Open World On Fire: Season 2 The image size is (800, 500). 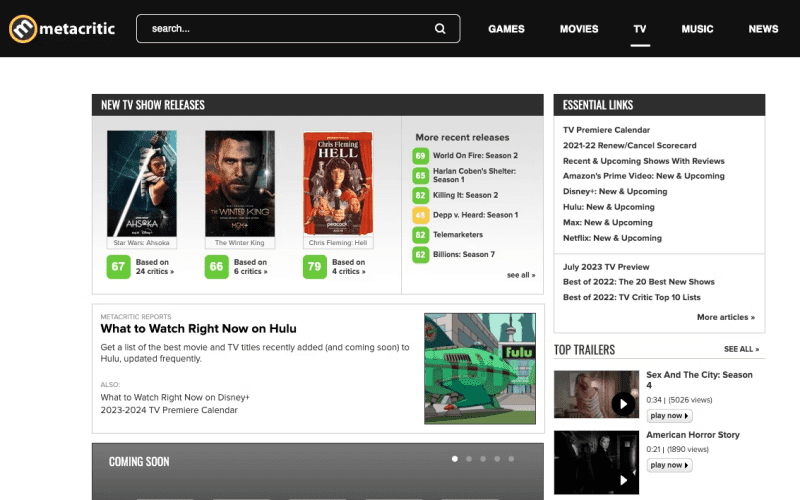coord(476,156)
